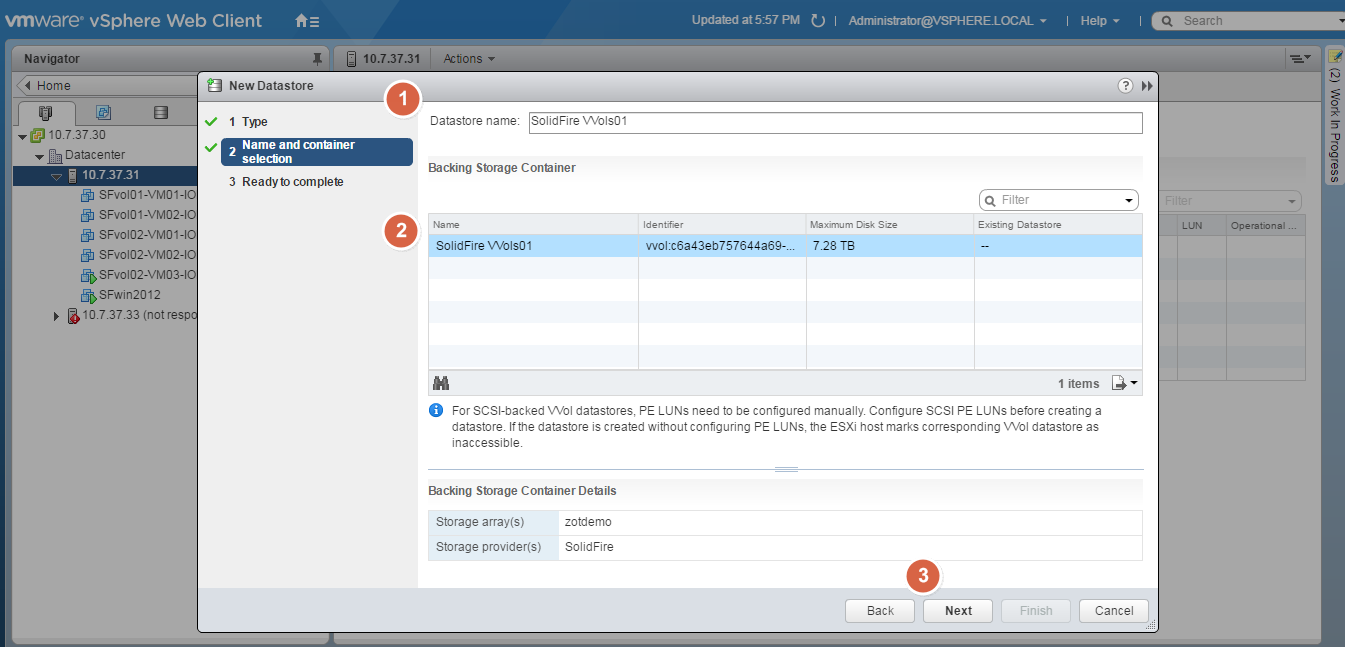1345x647 pixels.
Task: Sort by Maximum Disk Size column
Action: pos(890,225)
